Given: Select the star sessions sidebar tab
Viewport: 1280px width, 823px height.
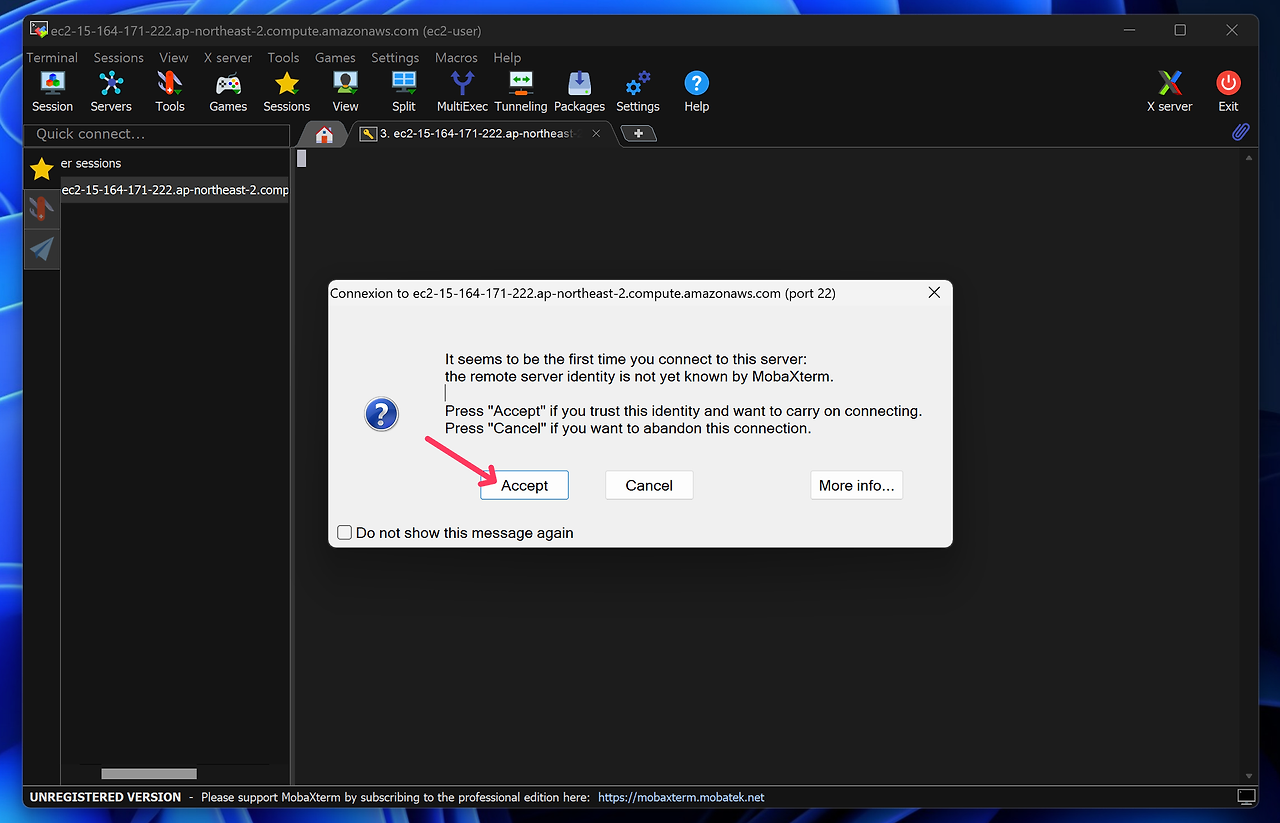Looking at the screenshot, I should 41,169.
